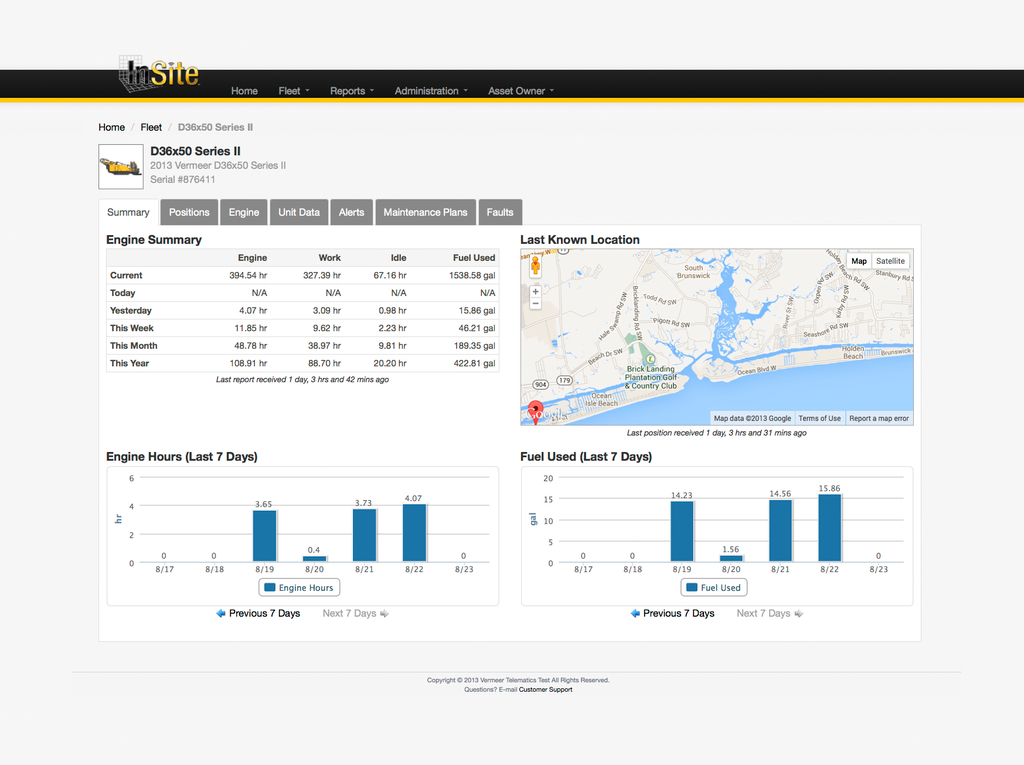The height and width of the screenshot is (765, 1024).
Task: Click the Fuel Used column header
Action: (x=473, y=258)
